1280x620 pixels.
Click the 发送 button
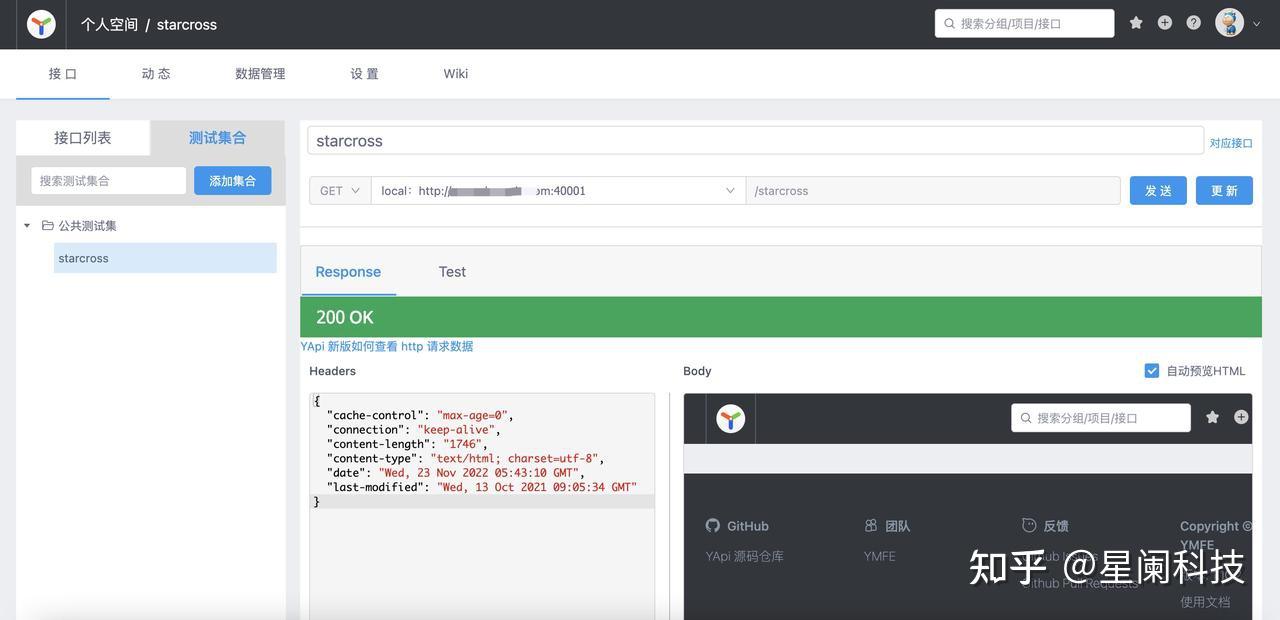[1158, 191]
